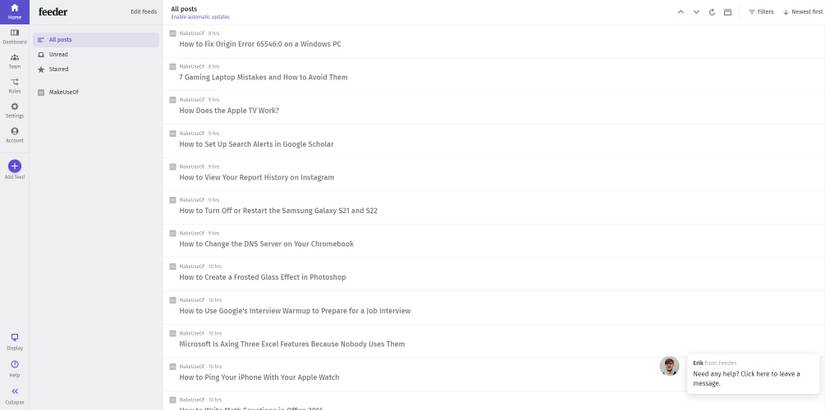Click feed icon beside Instagram Report History post
The image size is (825, 410).
click(173, 166)
